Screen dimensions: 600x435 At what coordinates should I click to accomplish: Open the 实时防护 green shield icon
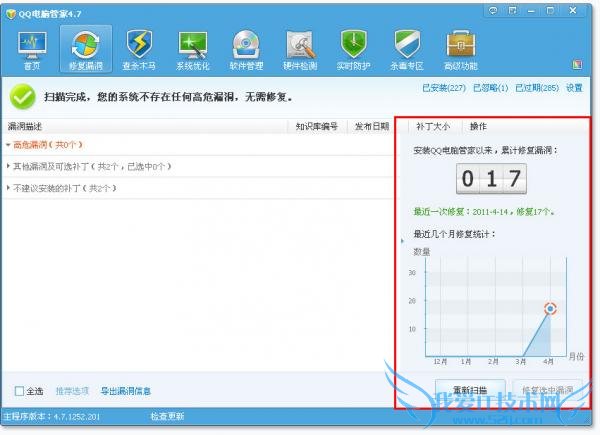click(x=354, y=50)
